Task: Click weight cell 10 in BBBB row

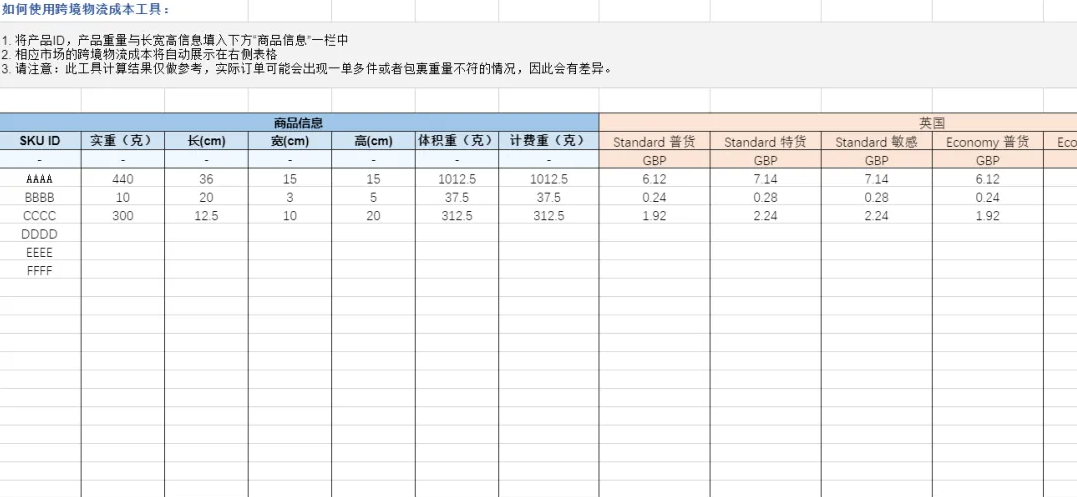Action: (123, 197)
